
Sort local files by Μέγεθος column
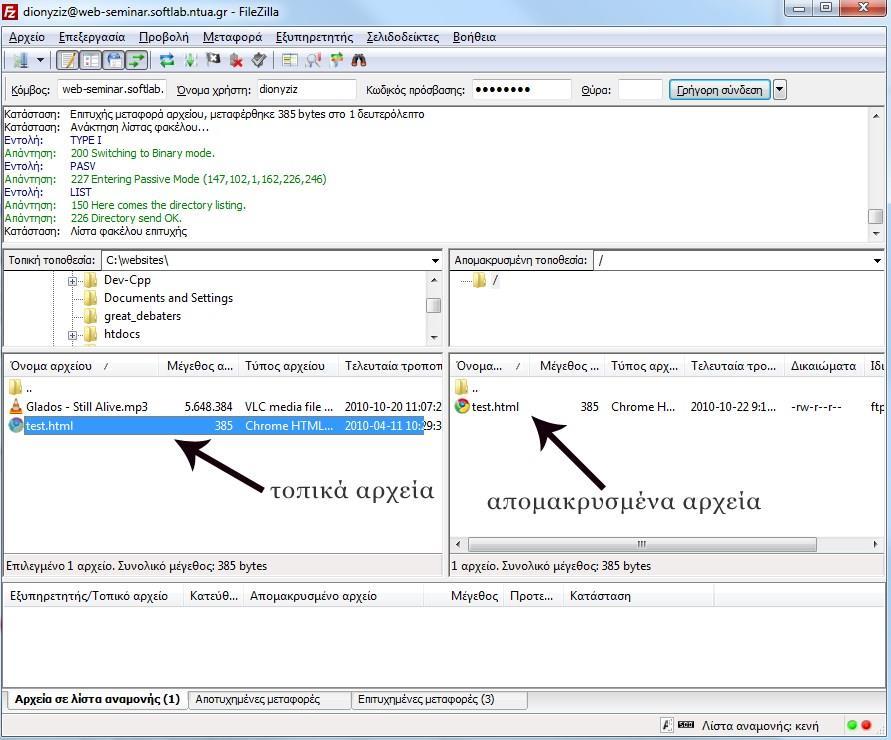[199, 366]
